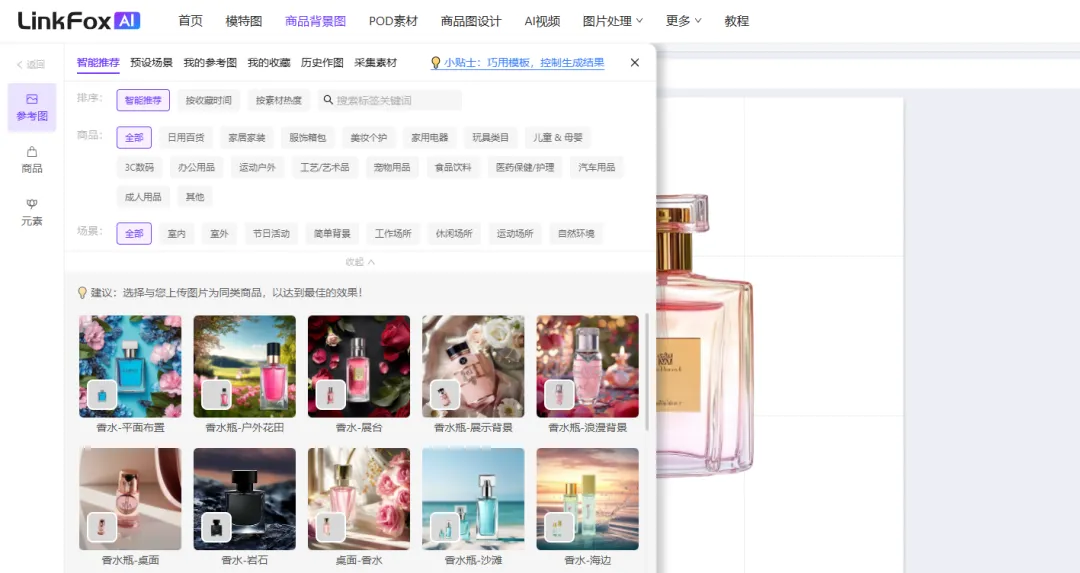Sort by 按收藏时间
This screenshot has width=1080, height=573.
click(209, 100)
